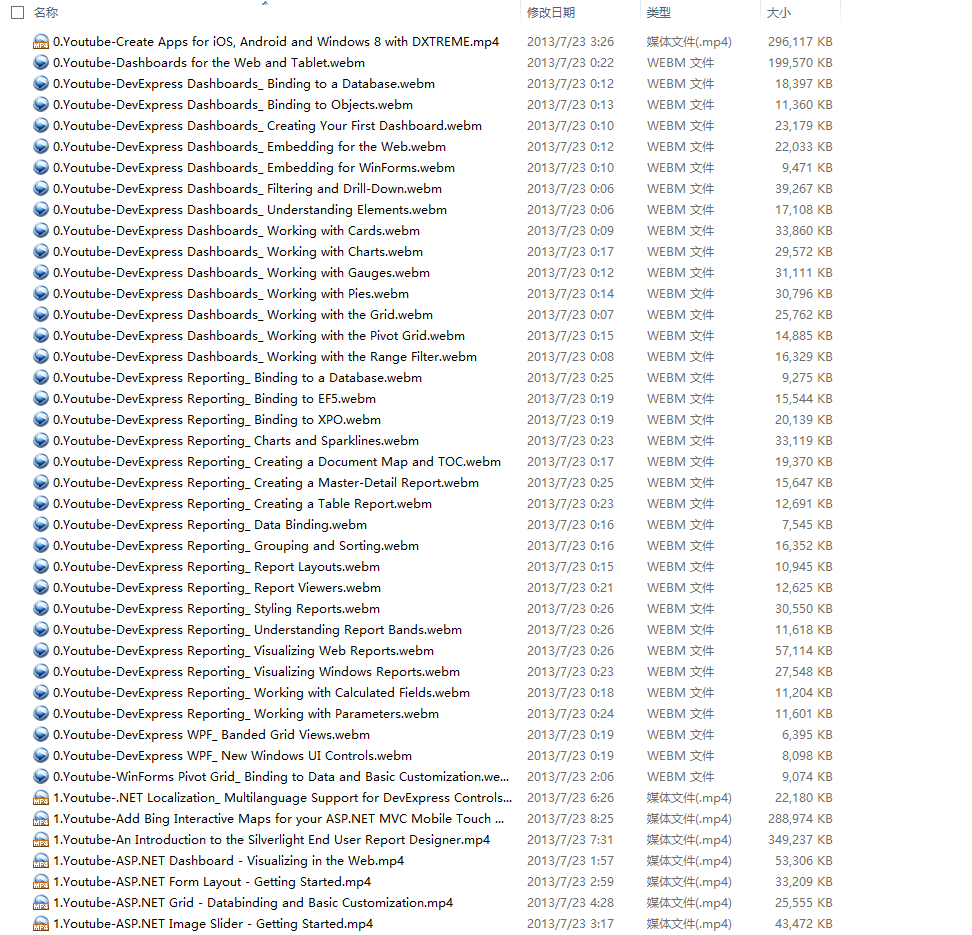The image size is (972, 935).
Task: Select file Report Layouts.webm
Action: click(x=216, y=567)
